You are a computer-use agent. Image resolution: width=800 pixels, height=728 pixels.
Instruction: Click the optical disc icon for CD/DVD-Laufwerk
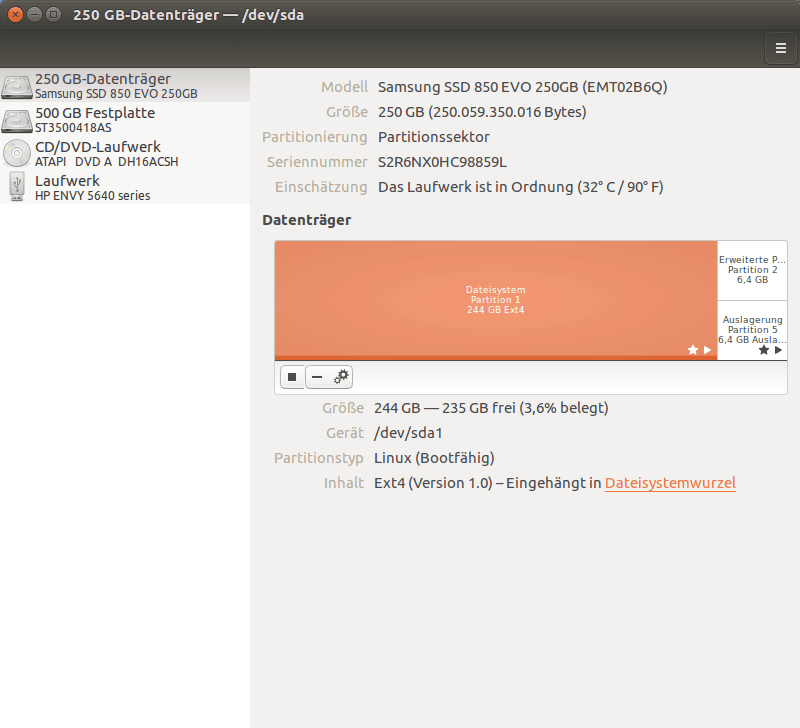(x=17, y=153)
